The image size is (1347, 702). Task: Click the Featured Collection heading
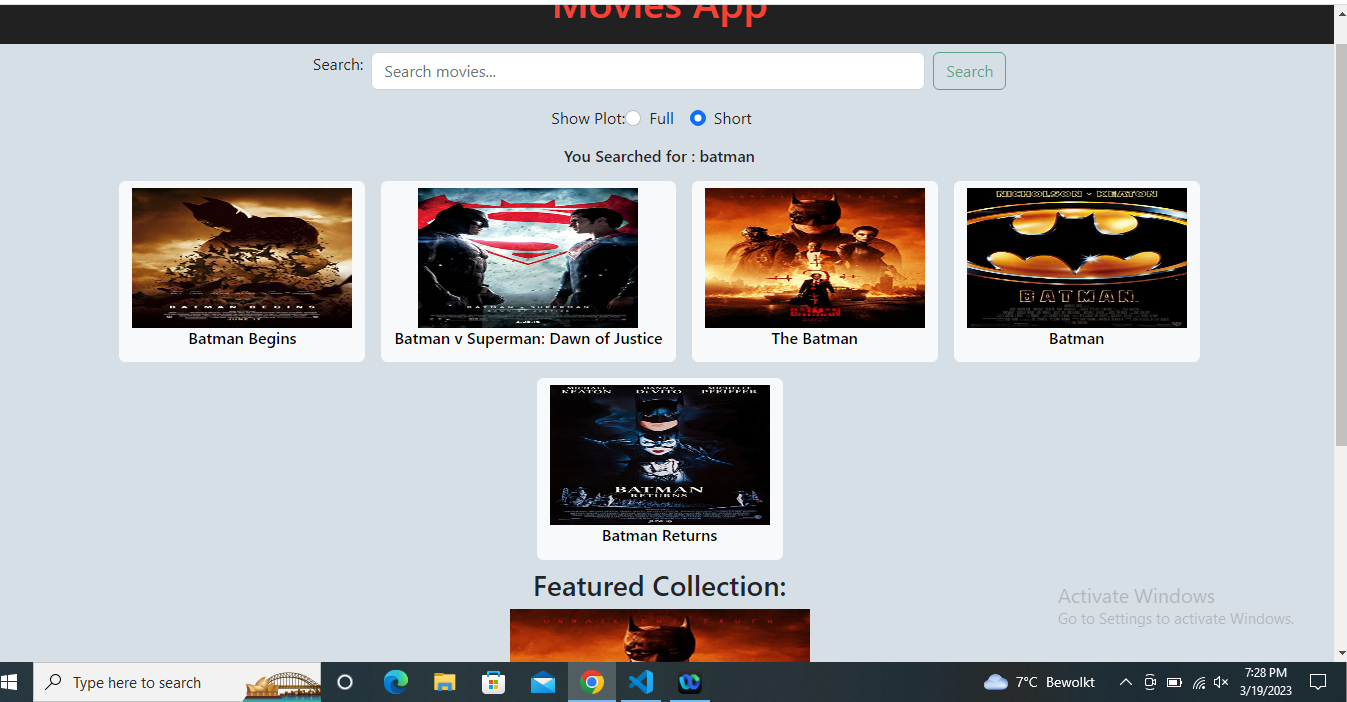coord(660,586)
